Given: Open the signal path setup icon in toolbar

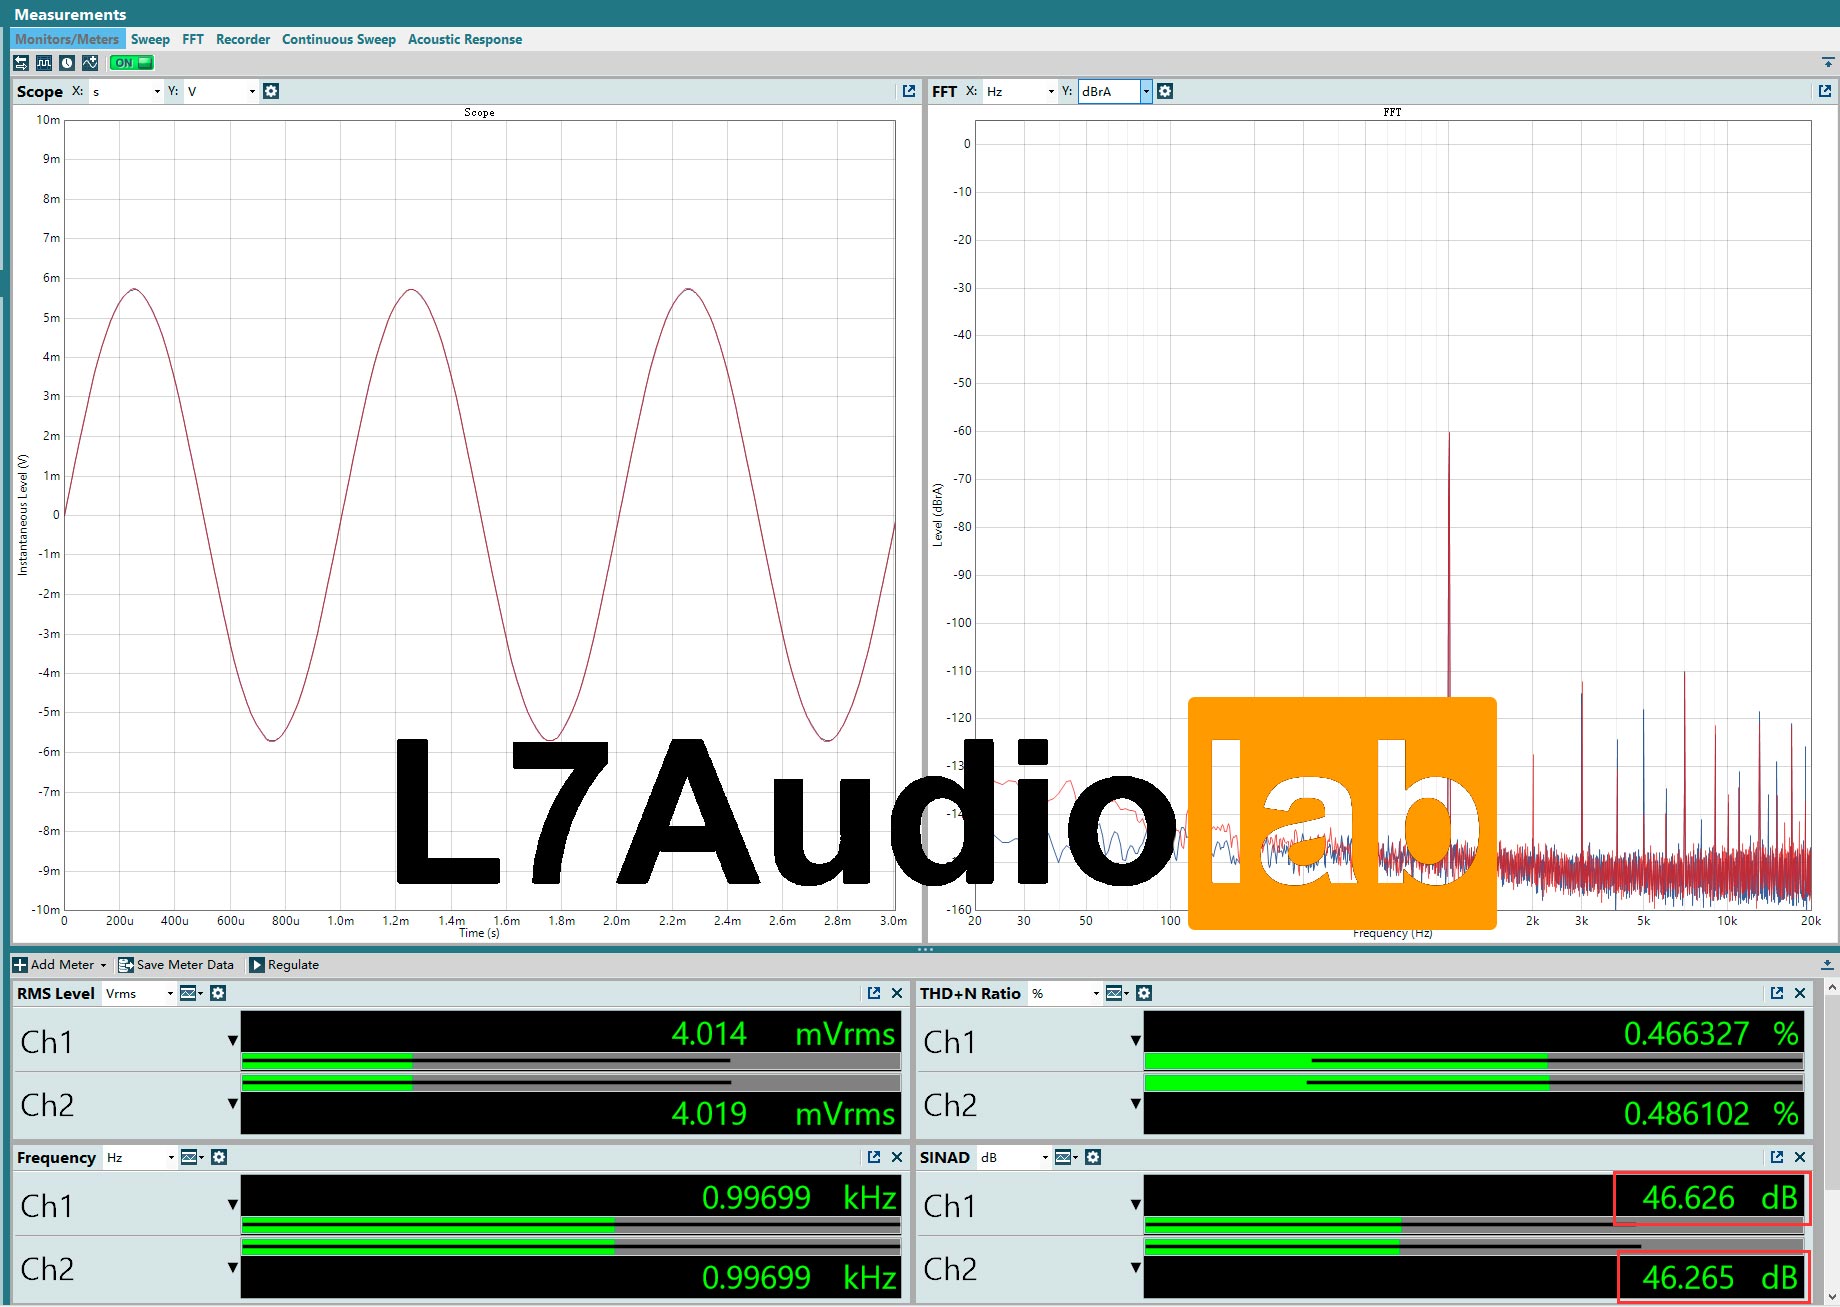Looking at the screenshot, I should 21,62.
